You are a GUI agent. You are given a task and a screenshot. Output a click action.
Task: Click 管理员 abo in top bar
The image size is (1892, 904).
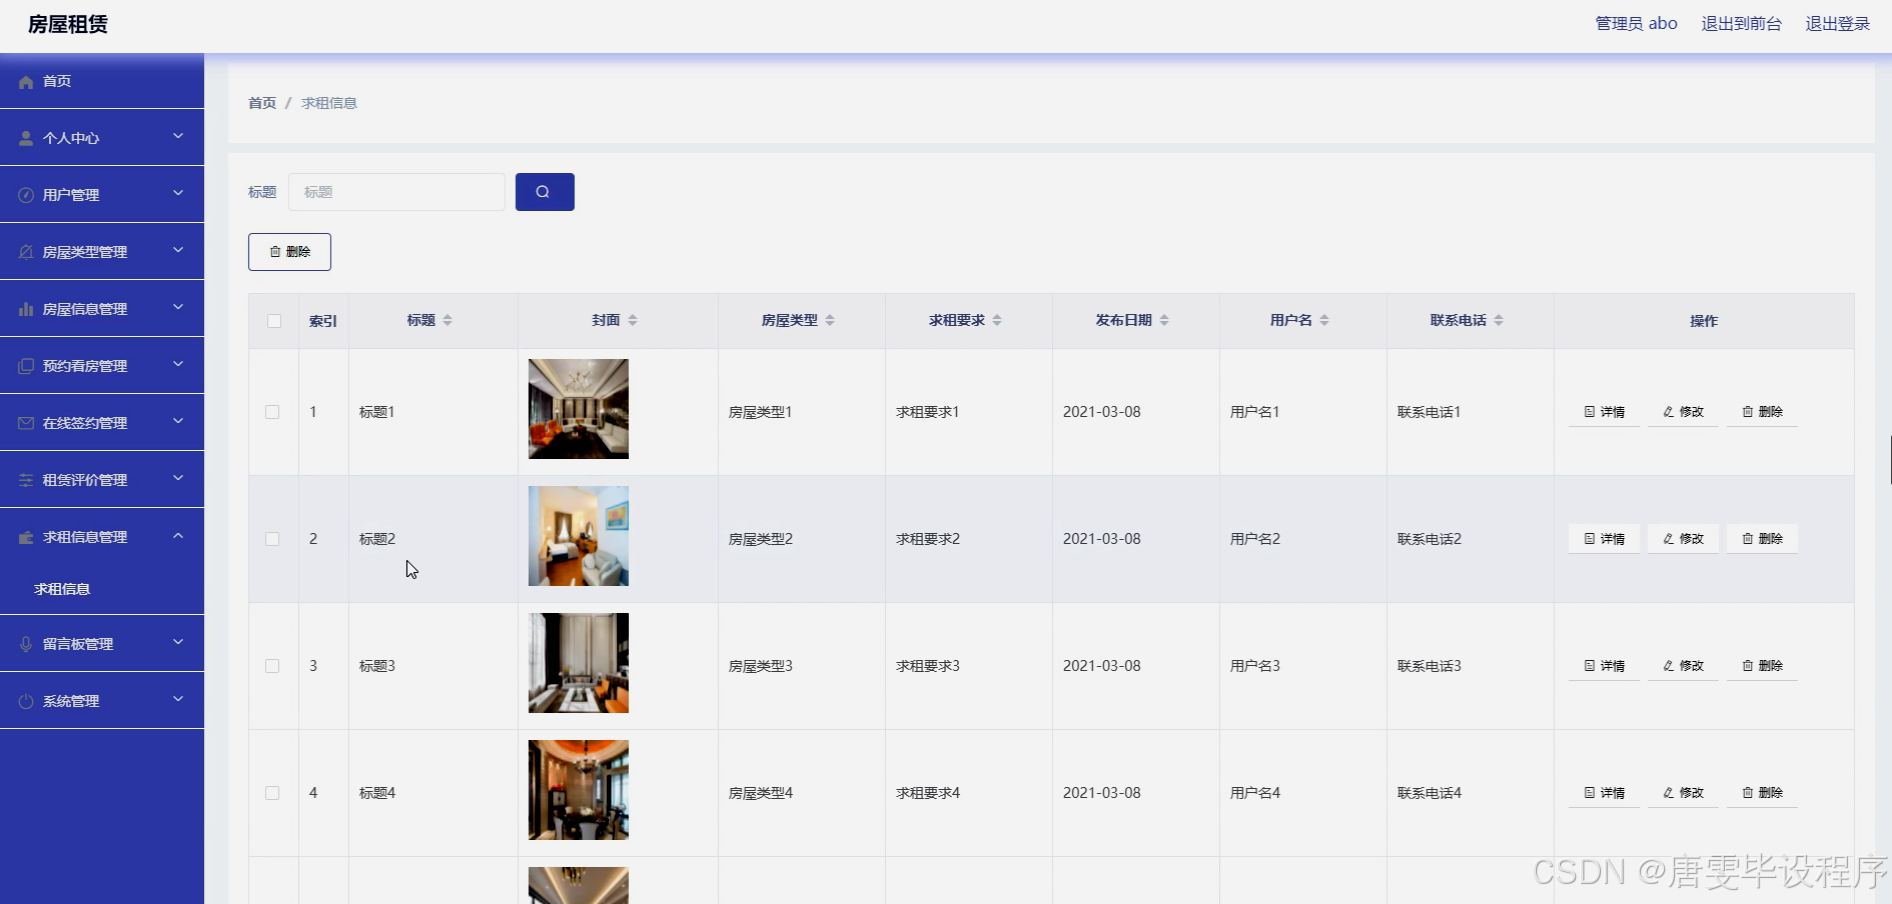point(1636,24)
